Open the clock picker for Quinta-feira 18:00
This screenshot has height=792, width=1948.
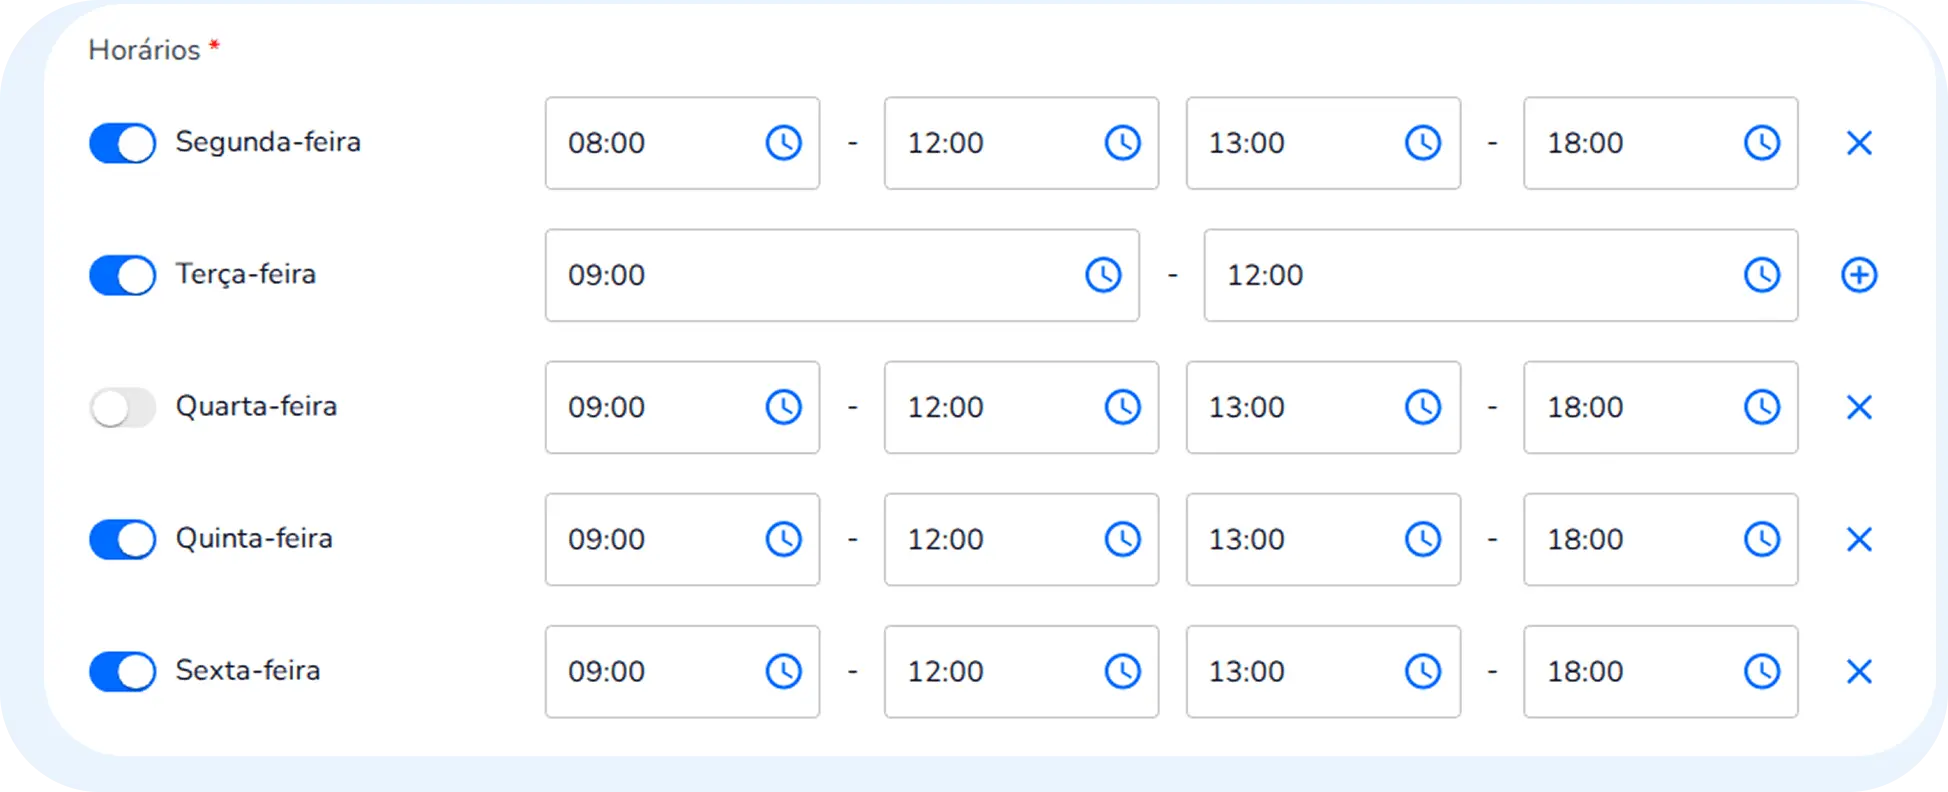(1762, 539)
